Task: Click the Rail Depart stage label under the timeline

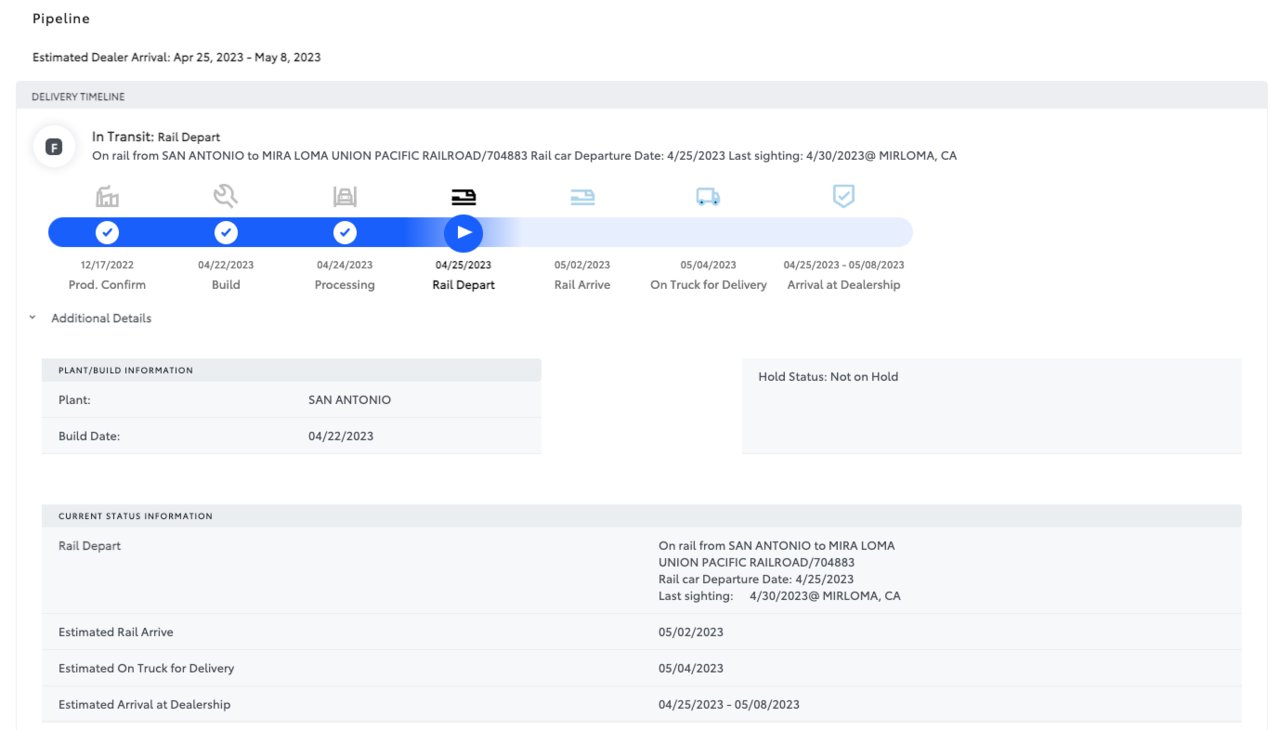Action: click(x=464, y=285)
